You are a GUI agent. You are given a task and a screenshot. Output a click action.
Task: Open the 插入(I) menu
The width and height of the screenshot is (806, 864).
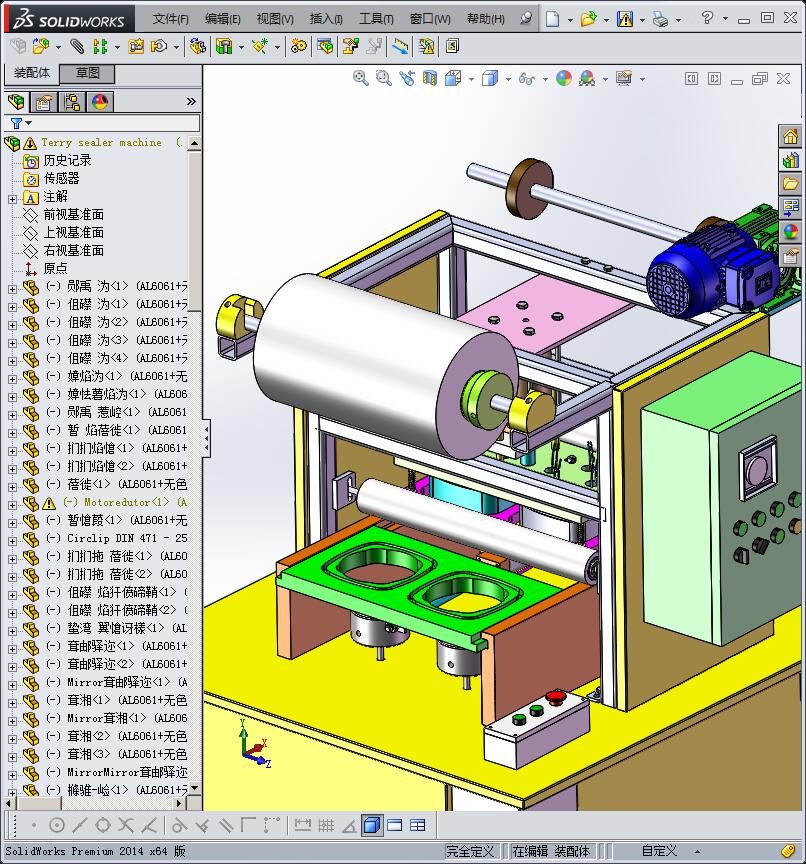point(326,19)
